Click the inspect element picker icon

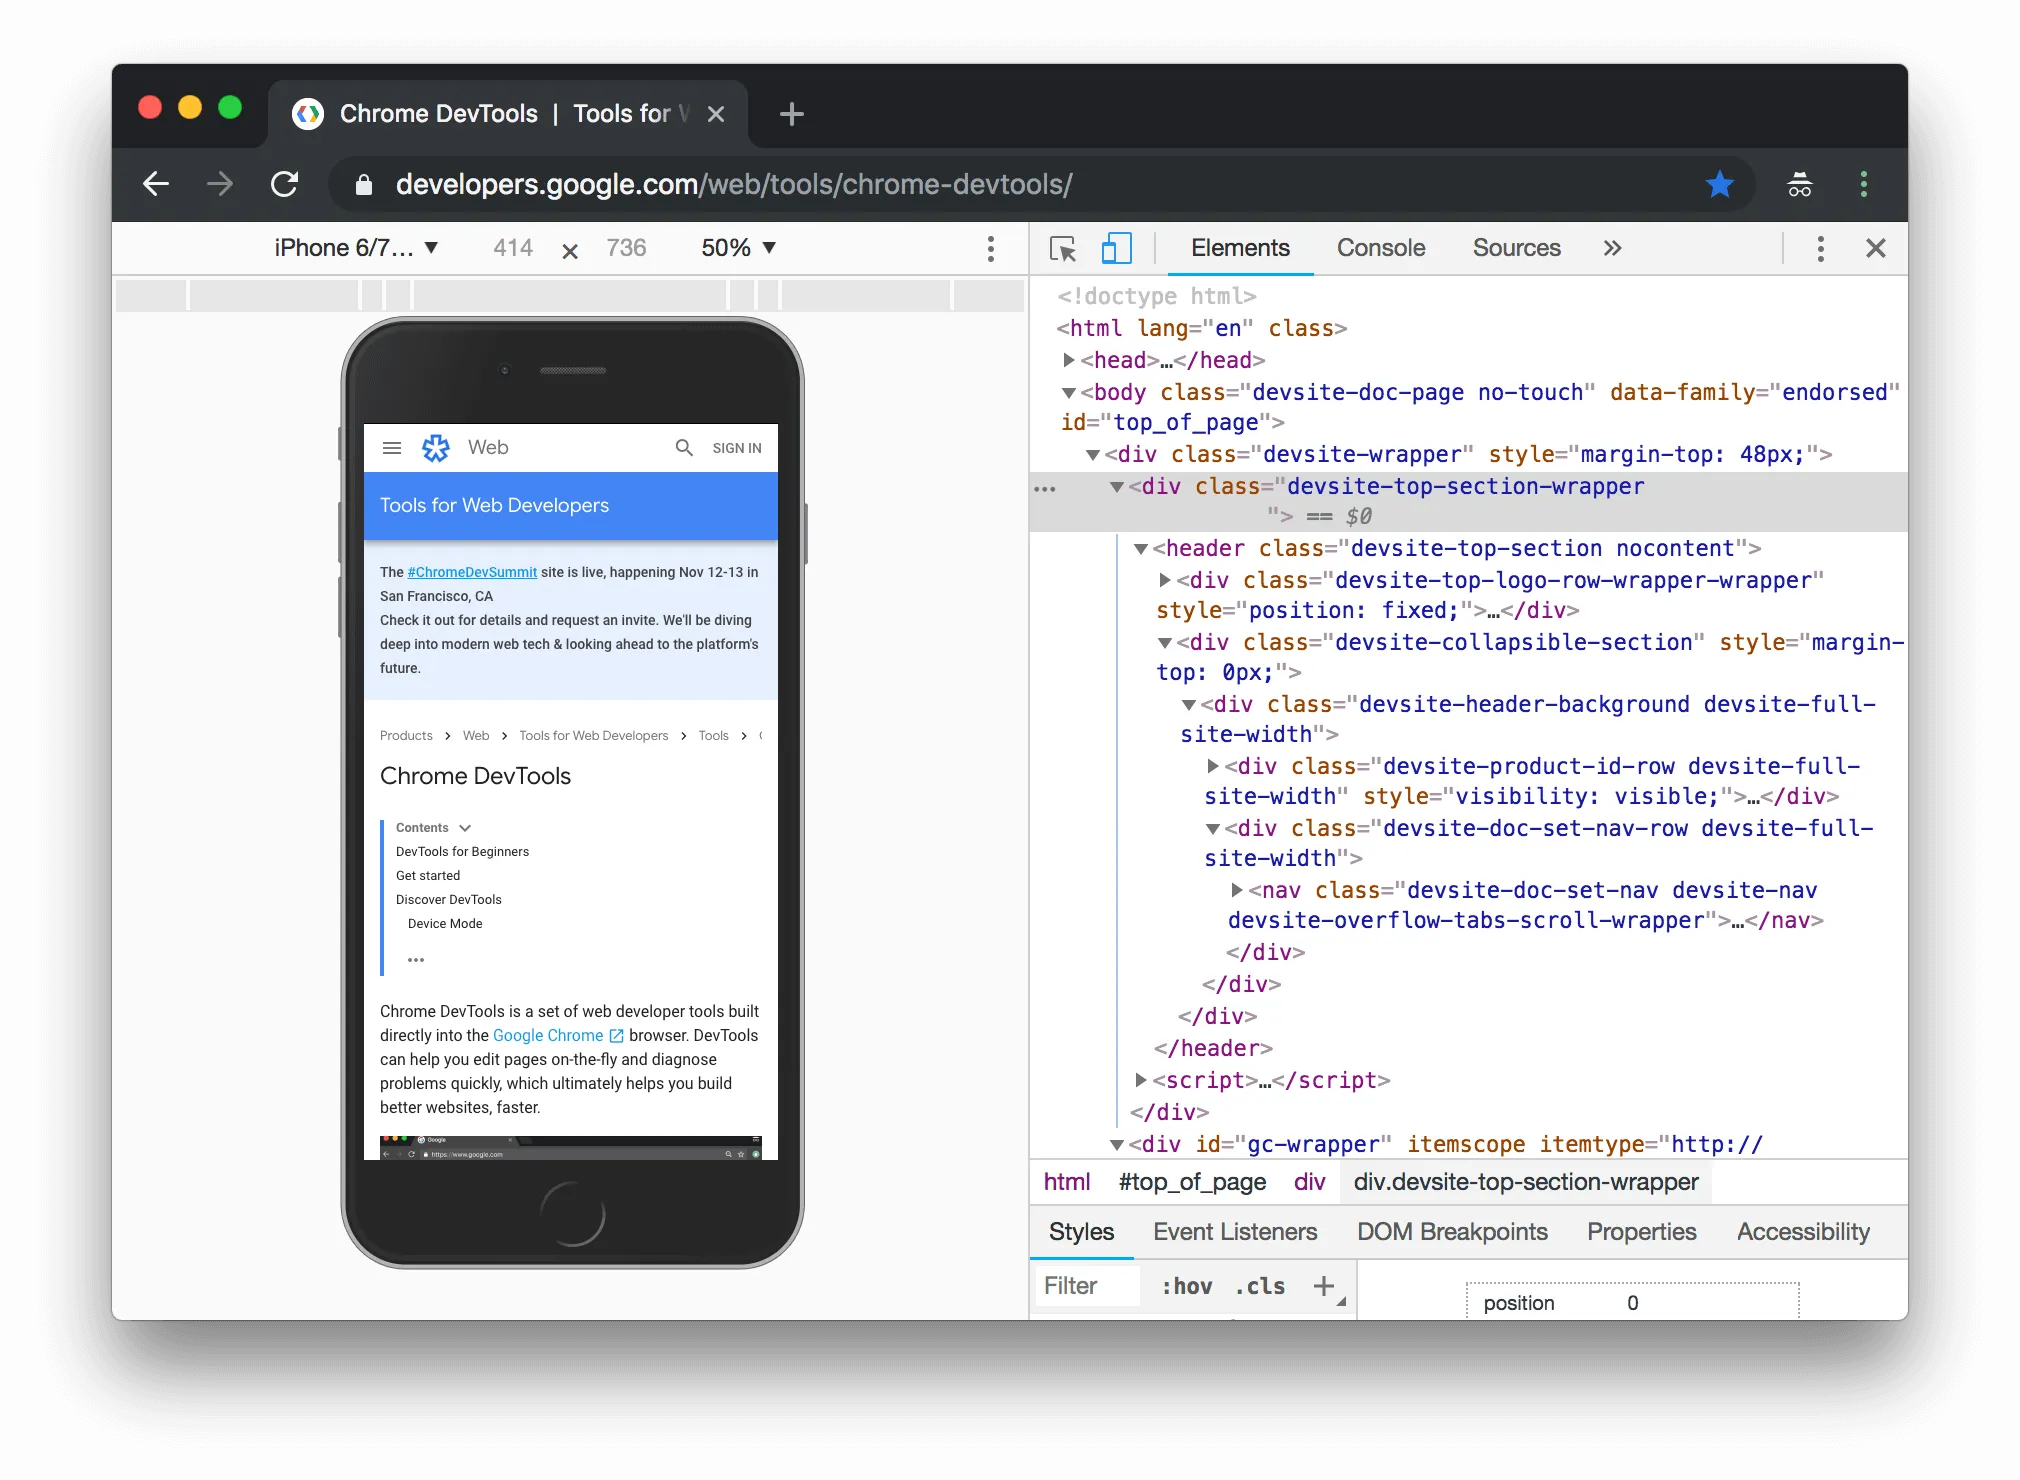(1063, 248)
